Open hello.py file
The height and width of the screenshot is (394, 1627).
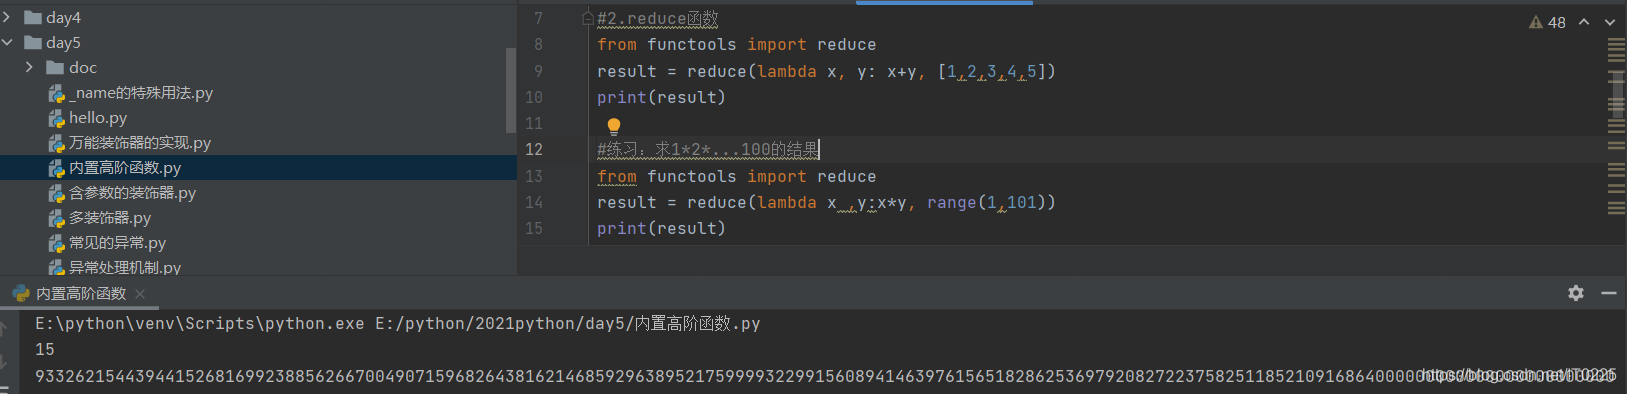(x=98, y=117)
